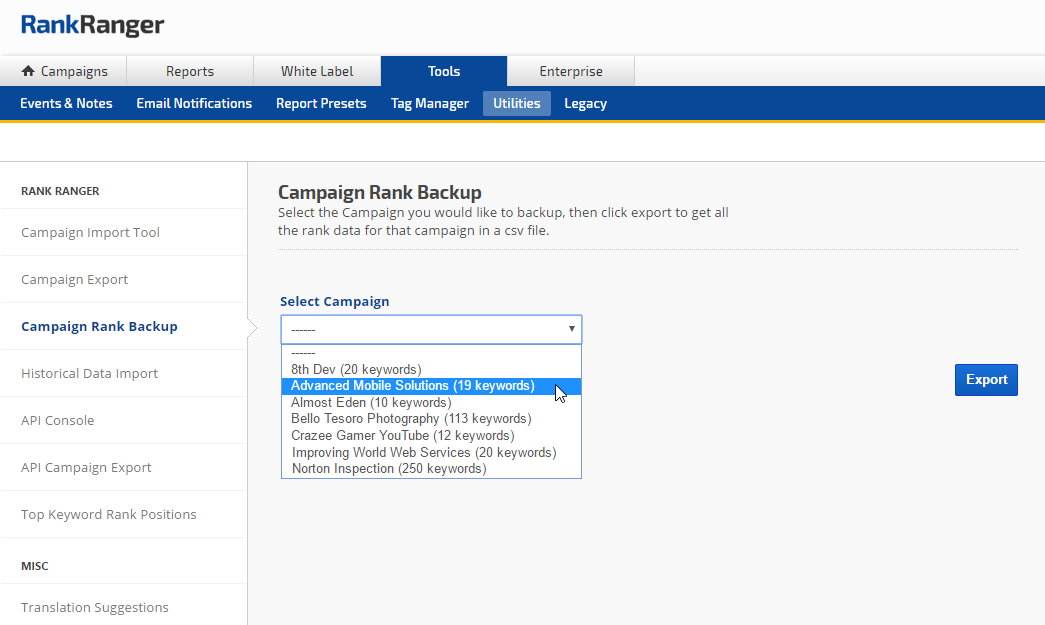Select Norton Inspection (250 keywords) option
1045x625 pixels.
(x=388, y=469)
